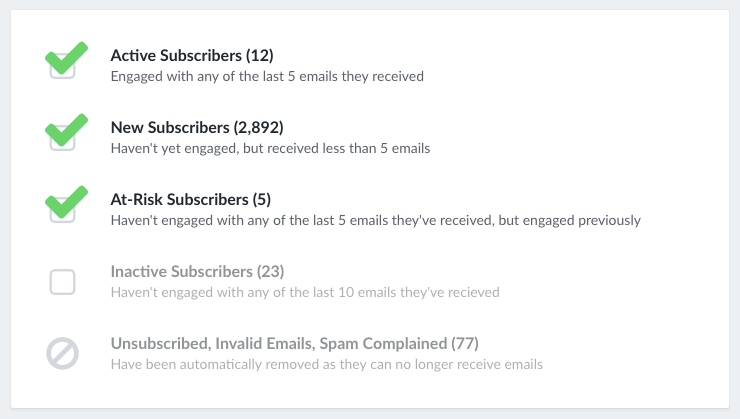Click the (23) count after Inactive Subscribers
The image size is (740, 419).
click(270, 272)
